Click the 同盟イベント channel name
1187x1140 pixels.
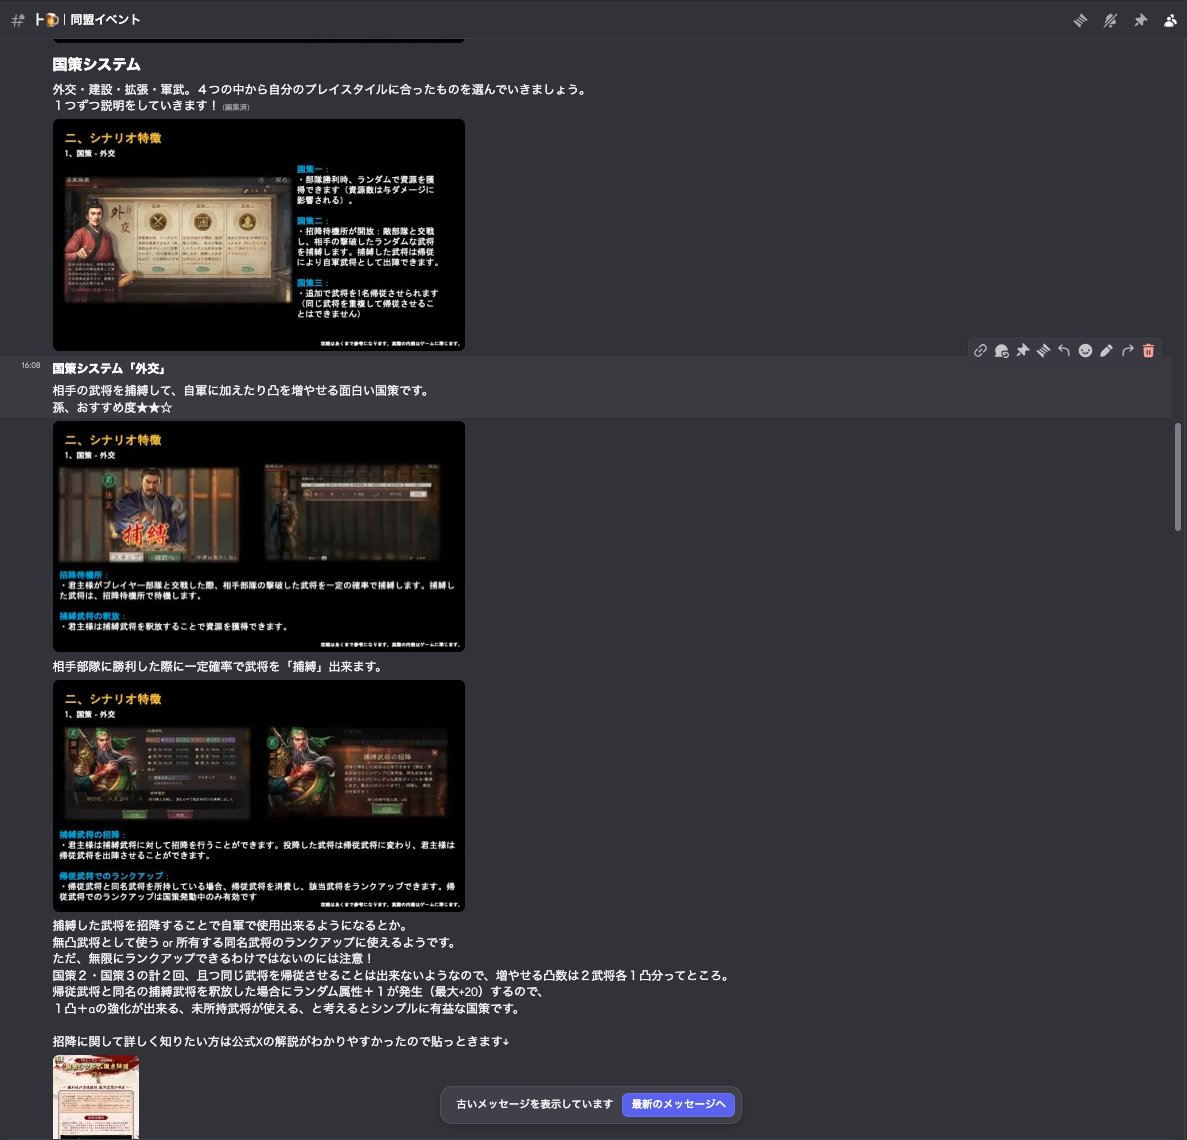(105, 20)
